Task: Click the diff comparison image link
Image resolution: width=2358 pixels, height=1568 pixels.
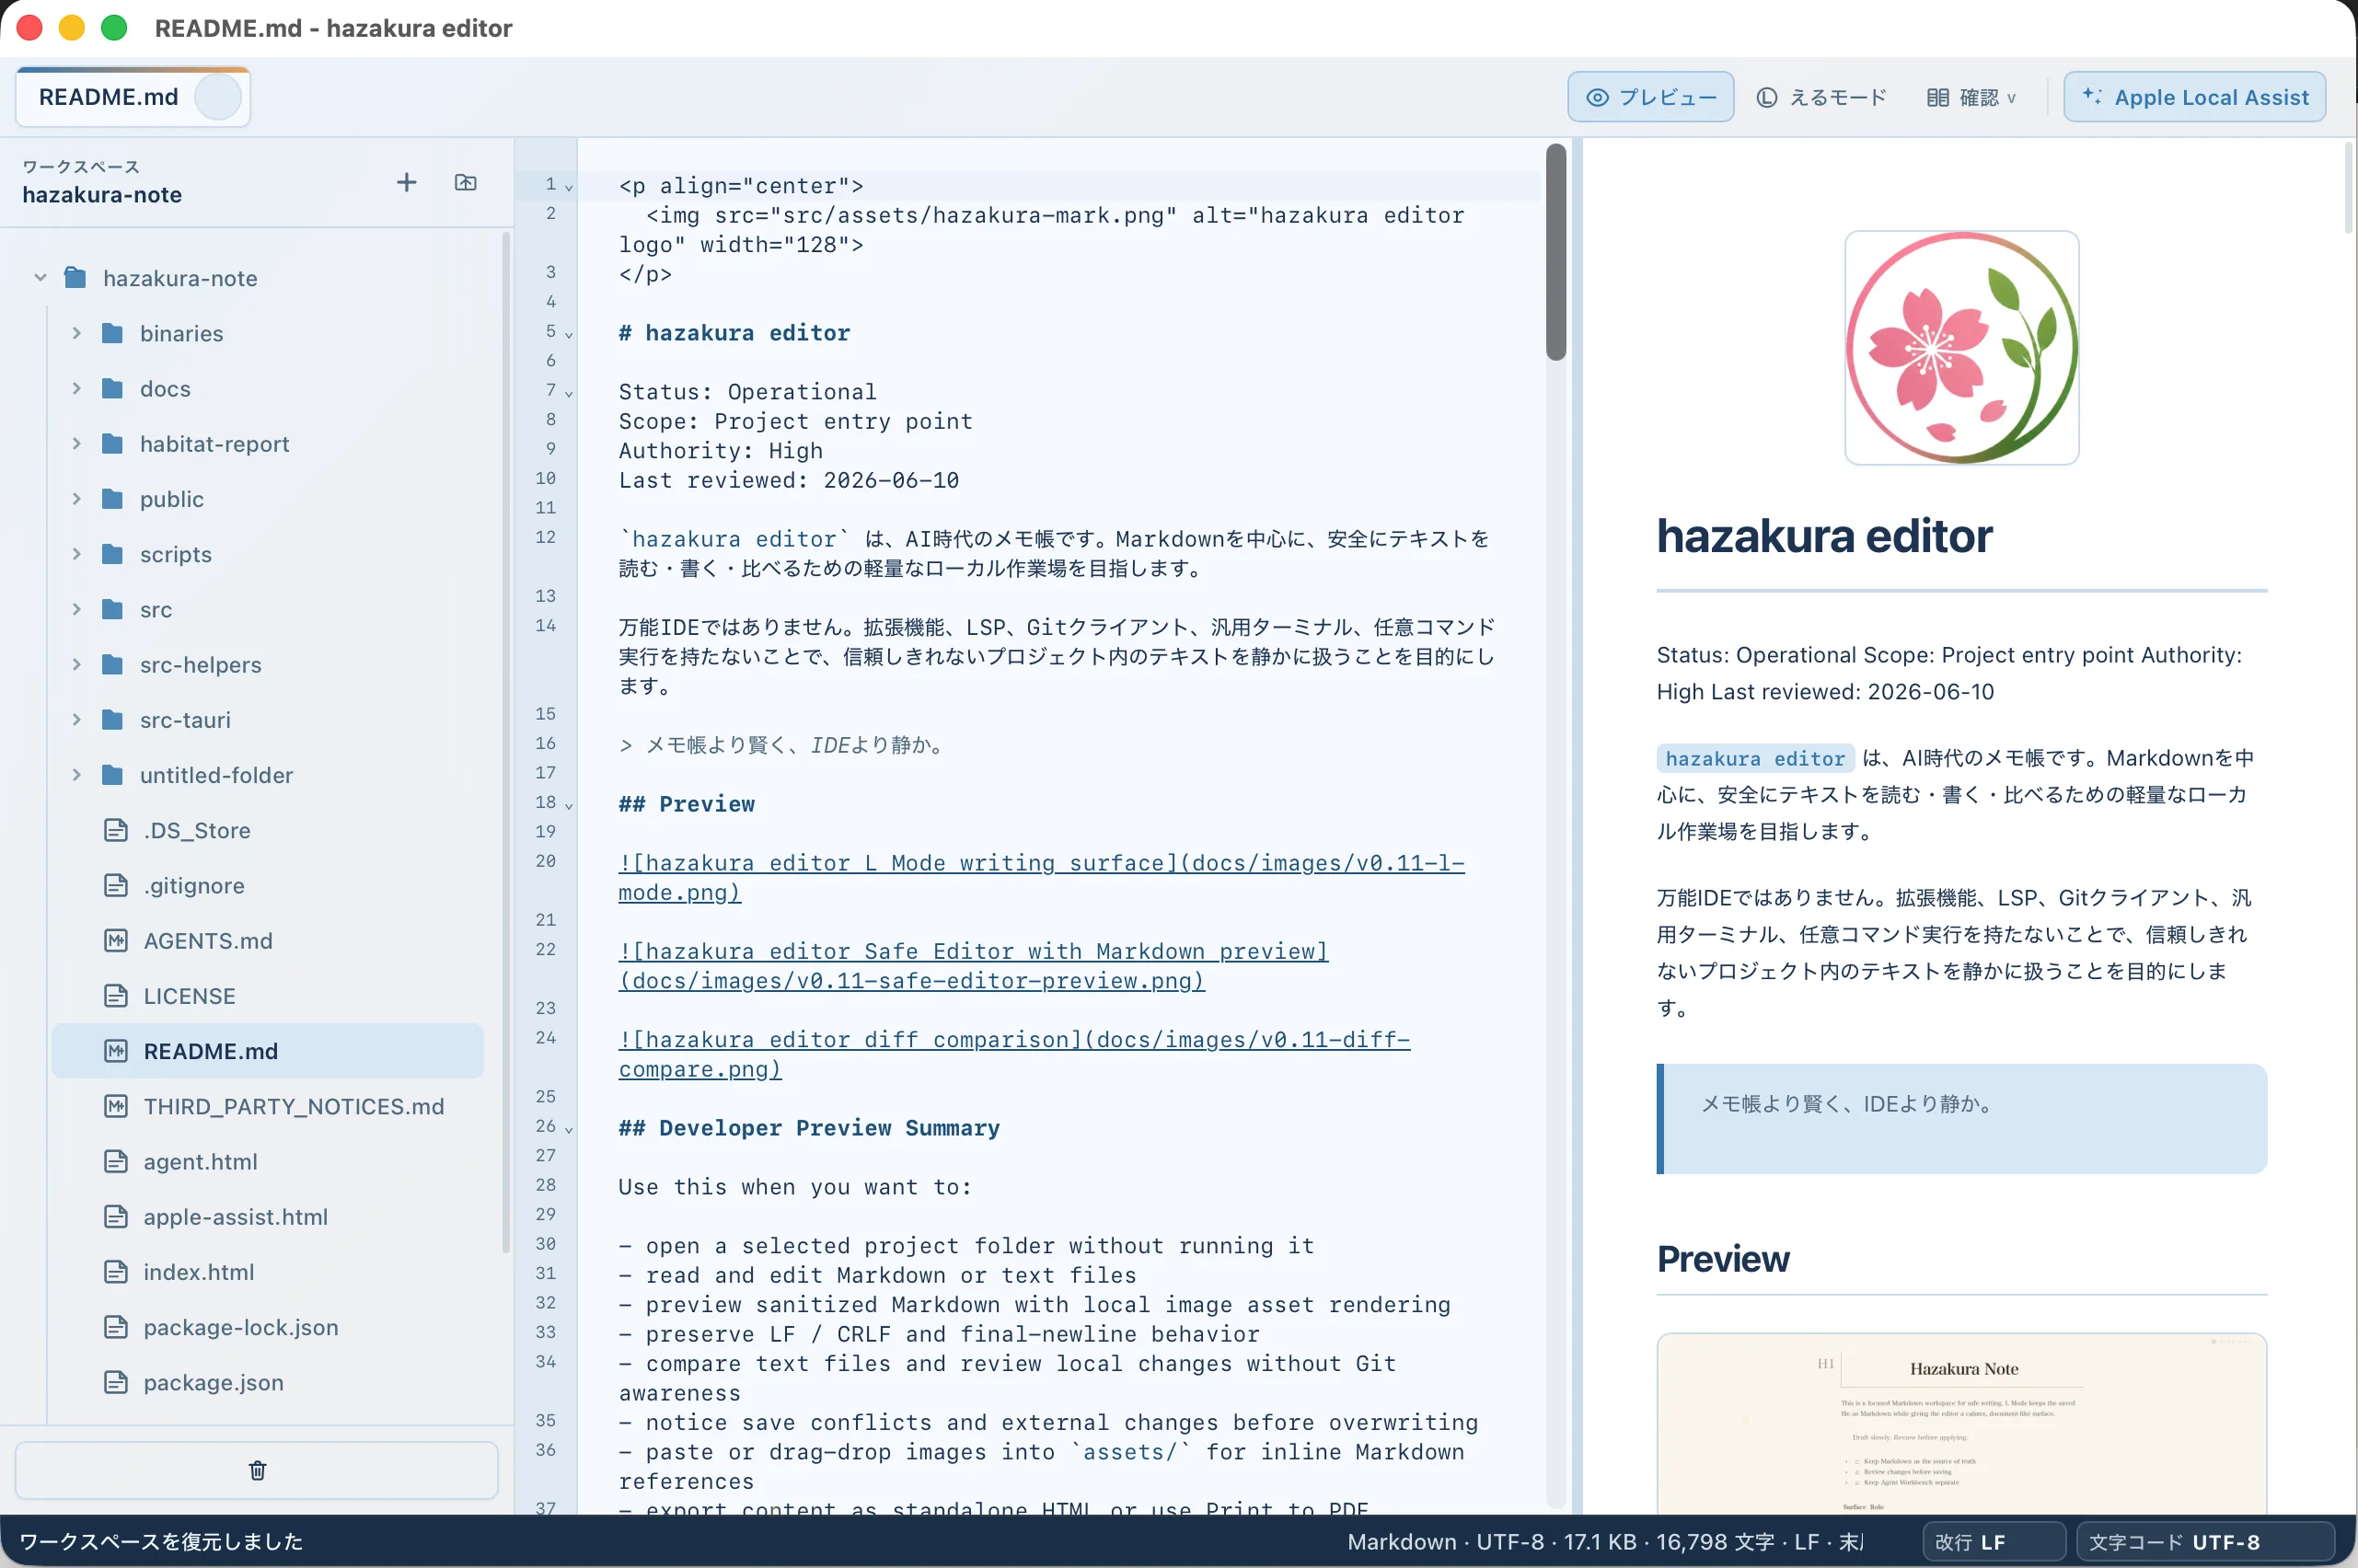Action: 1014,1054
